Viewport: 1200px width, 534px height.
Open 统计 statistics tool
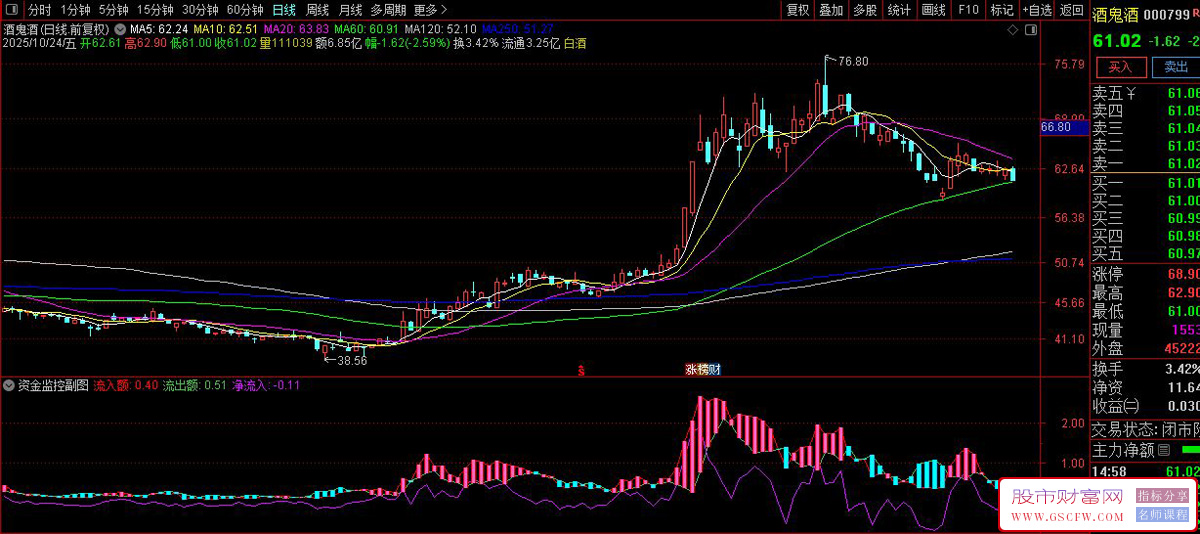[899, 10]
